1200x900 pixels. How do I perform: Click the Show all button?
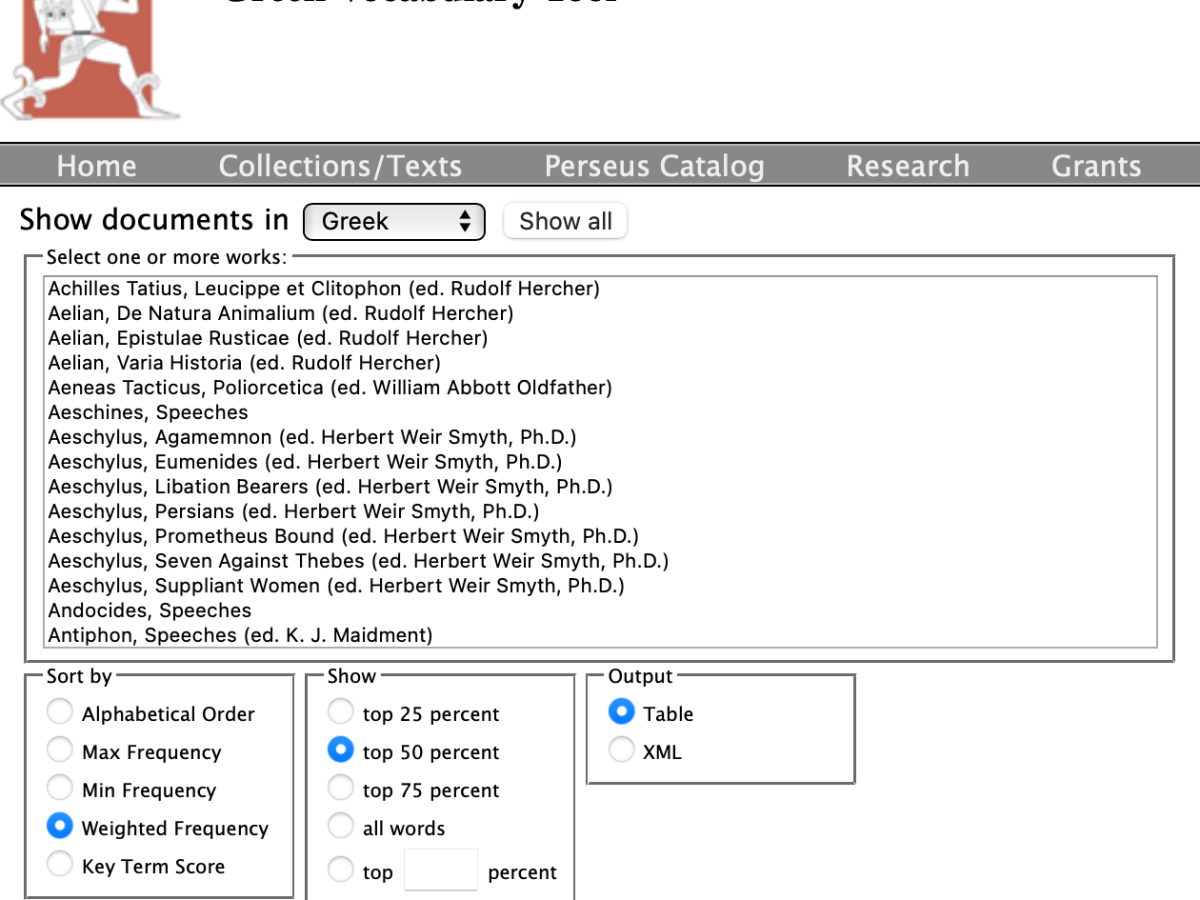(x=565, y=221)
